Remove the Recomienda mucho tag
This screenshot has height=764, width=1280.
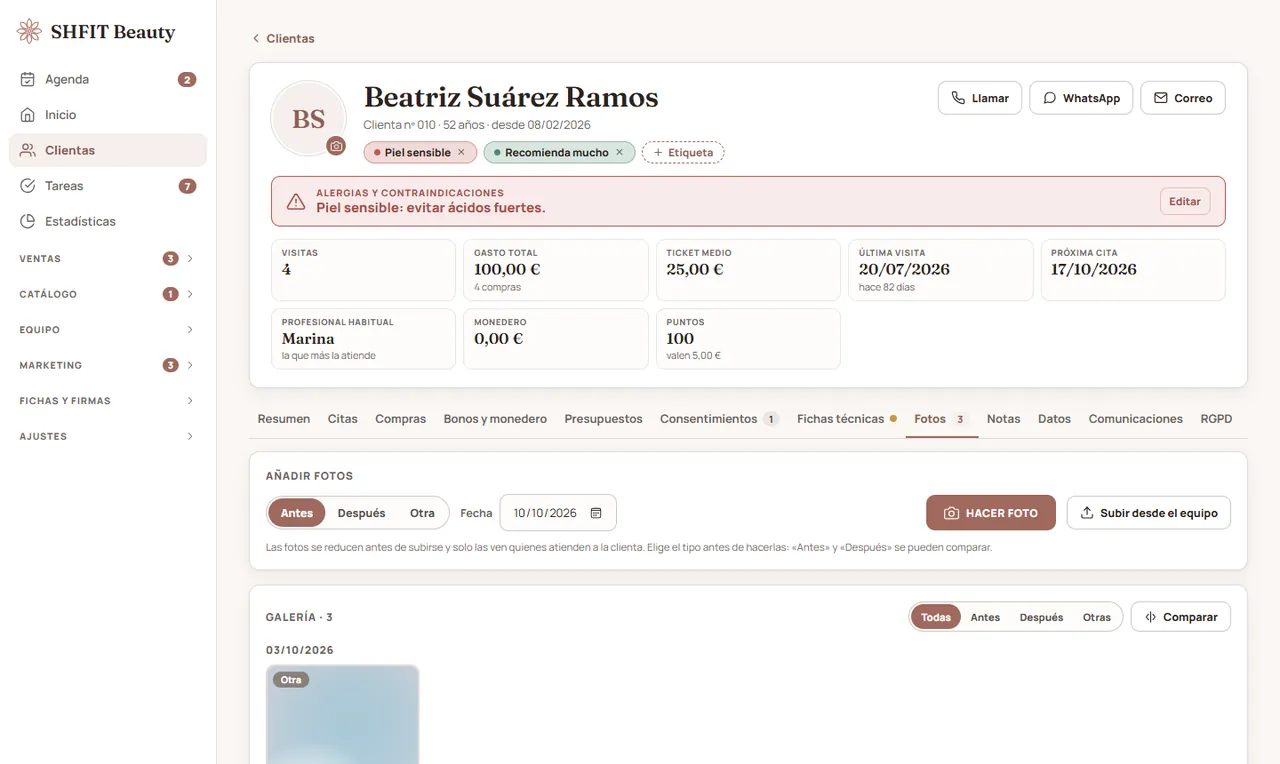pos(619,152)
